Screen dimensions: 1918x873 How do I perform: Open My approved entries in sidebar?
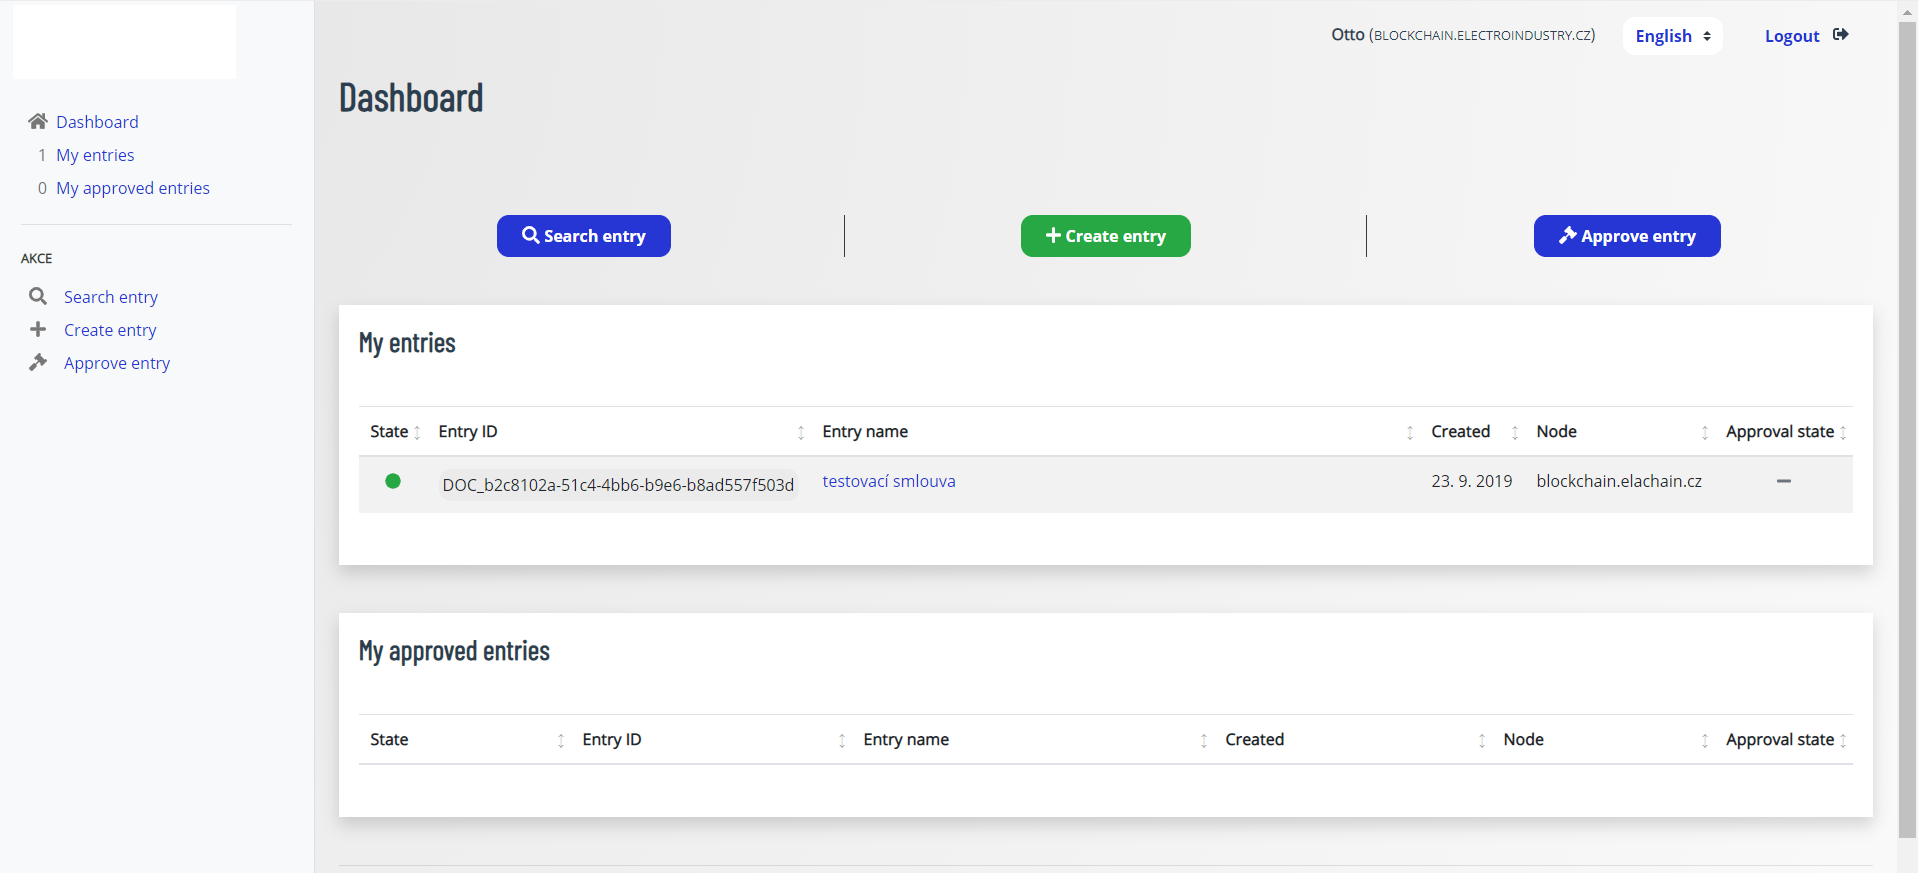(x=133, y=188)
